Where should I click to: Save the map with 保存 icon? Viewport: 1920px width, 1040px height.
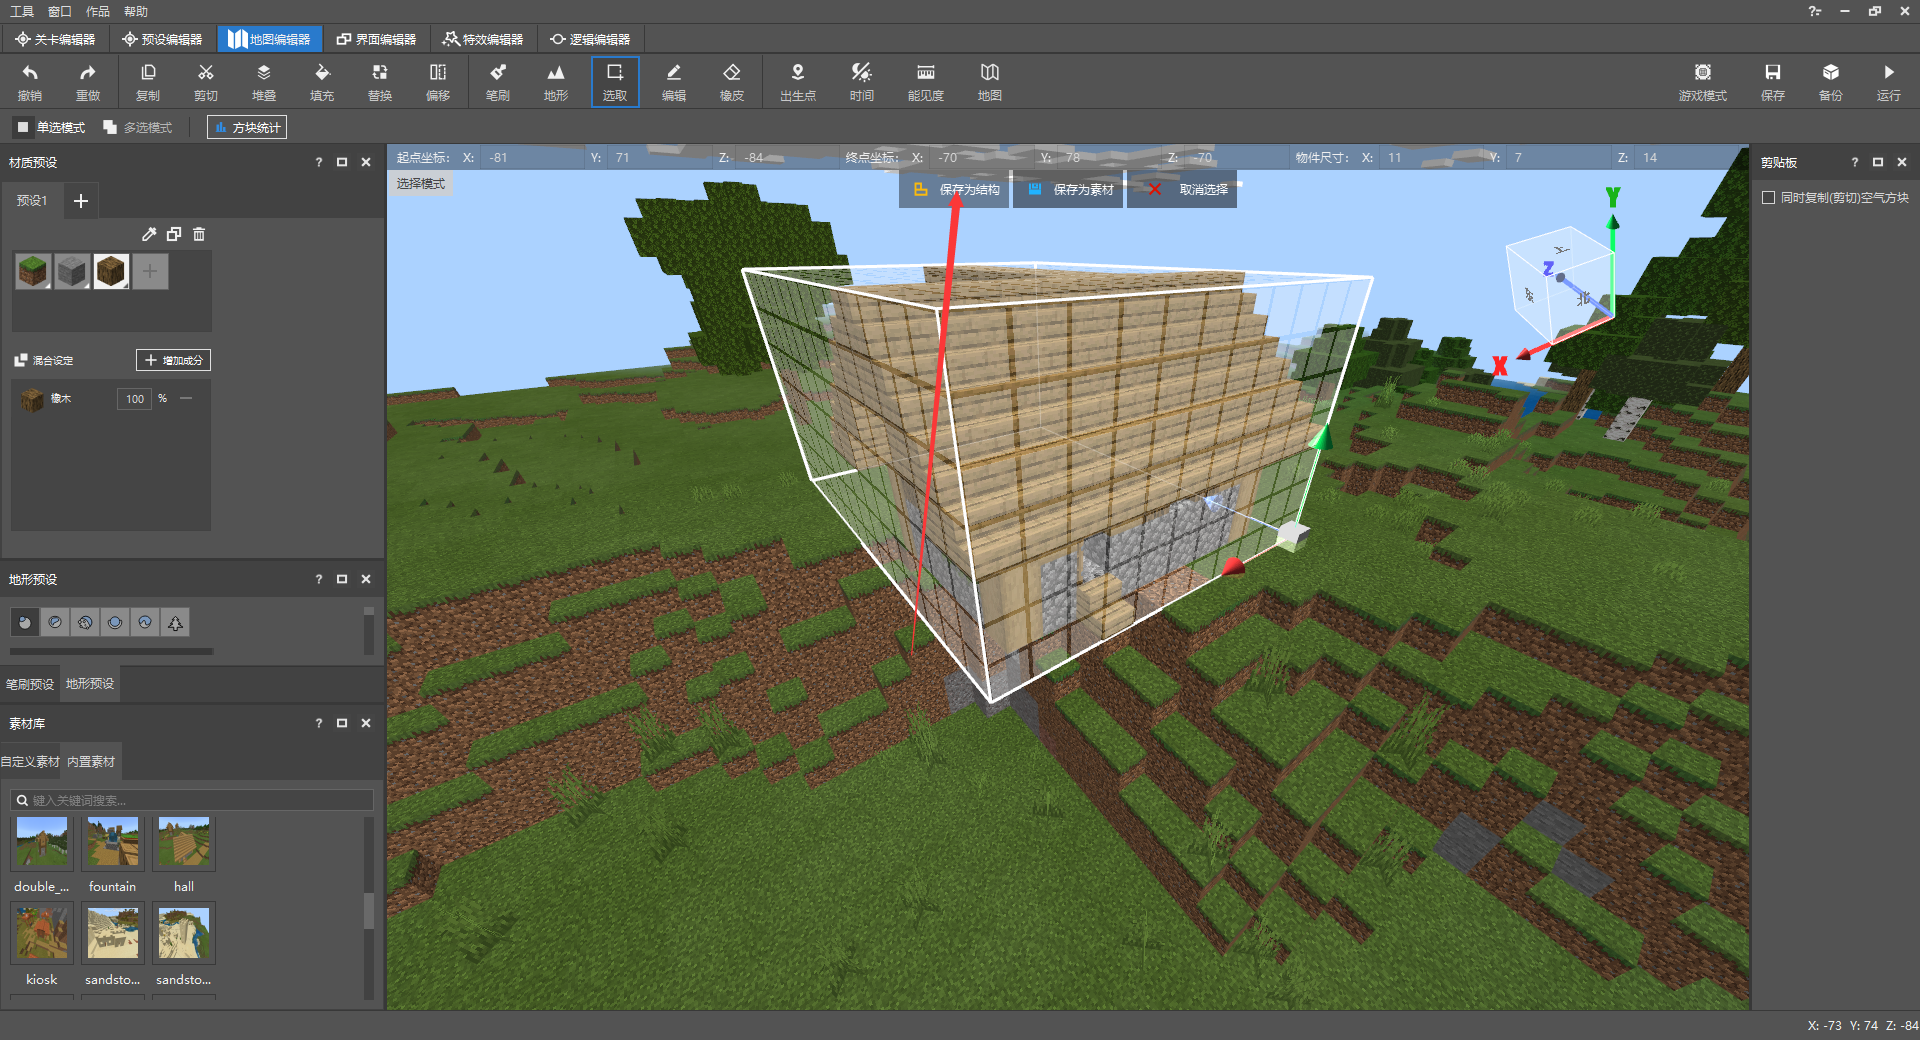[x=1773, y=82]
